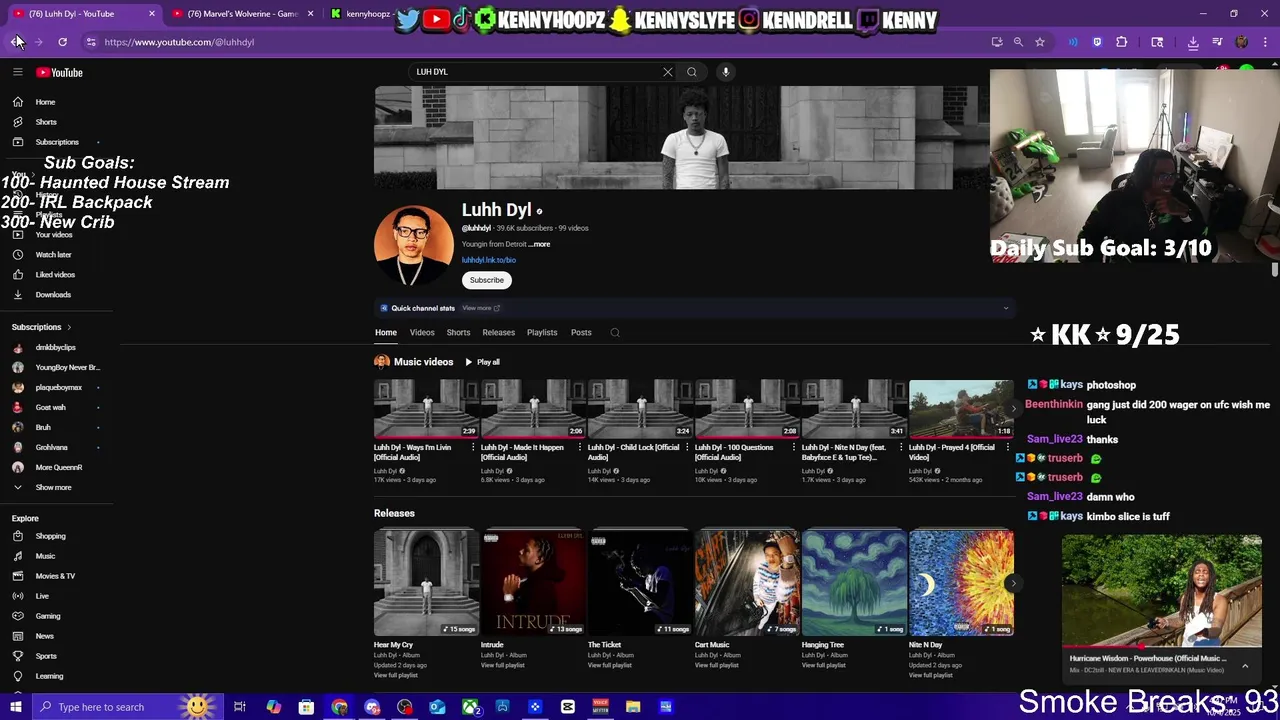View full playlist for Intrude

pyautogui.click(x=503, y=665)
